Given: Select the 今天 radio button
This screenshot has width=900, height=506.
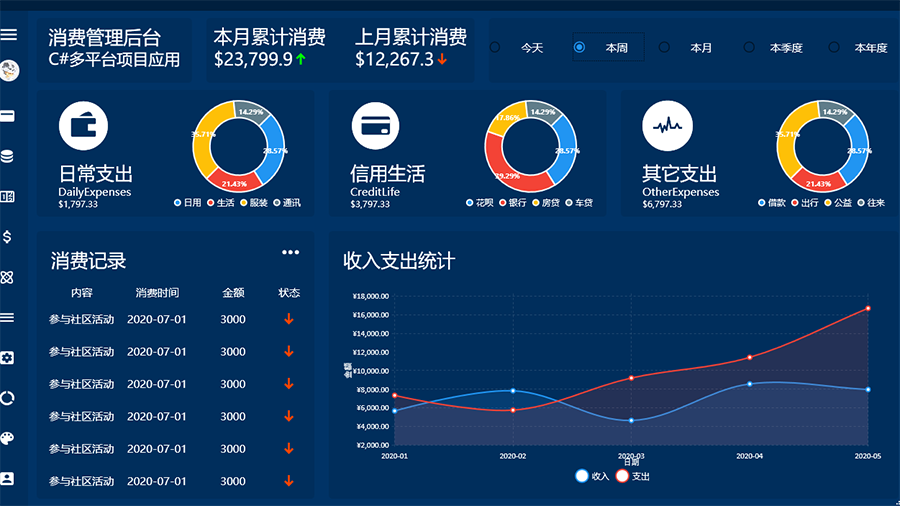Looking at the screenshot, I should 495,47.
